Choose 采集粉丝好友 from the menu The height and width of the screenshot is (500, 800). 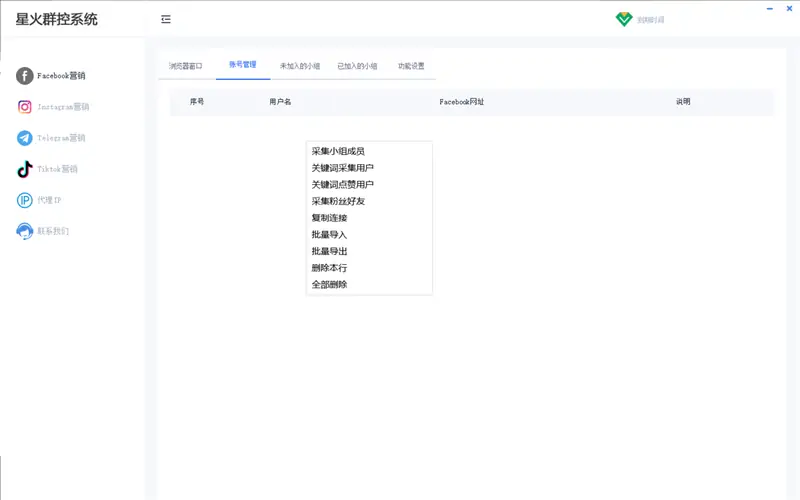pyautogui.click(x=338, y=201)
